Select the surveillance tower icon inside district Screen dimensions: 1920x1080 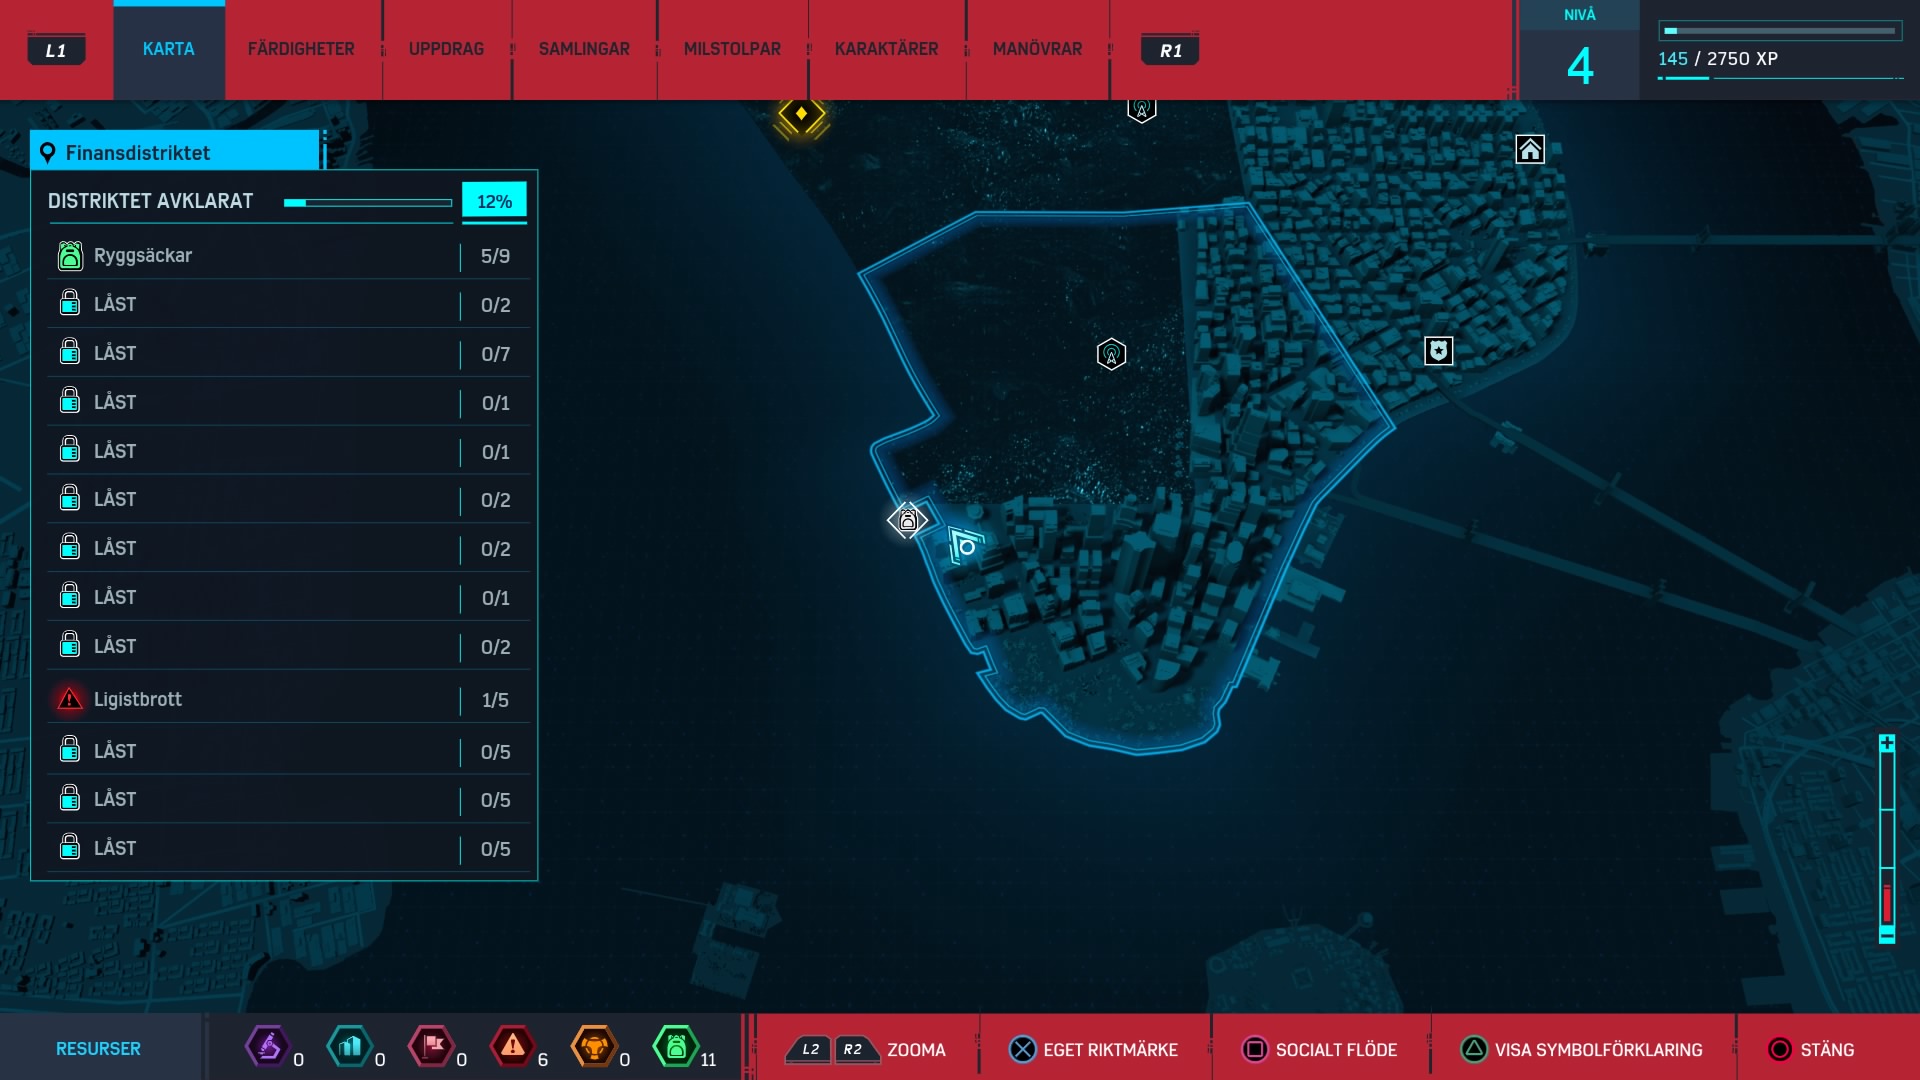click(x=1111, y=354)
